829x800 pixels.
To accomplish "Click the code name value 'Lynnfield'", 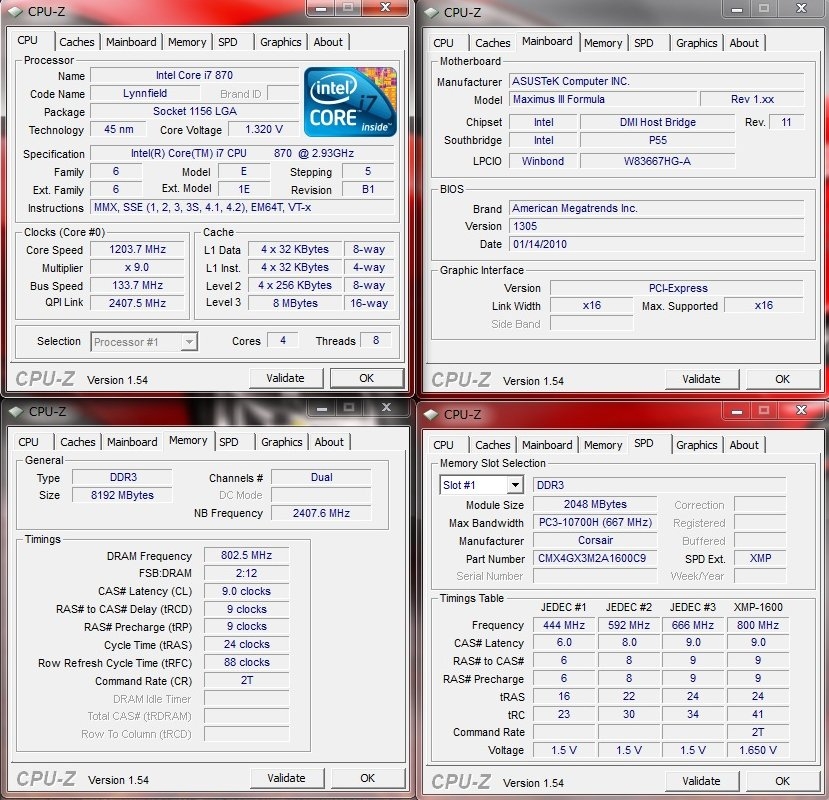I will pyautogui.click(x=145, y=93).
